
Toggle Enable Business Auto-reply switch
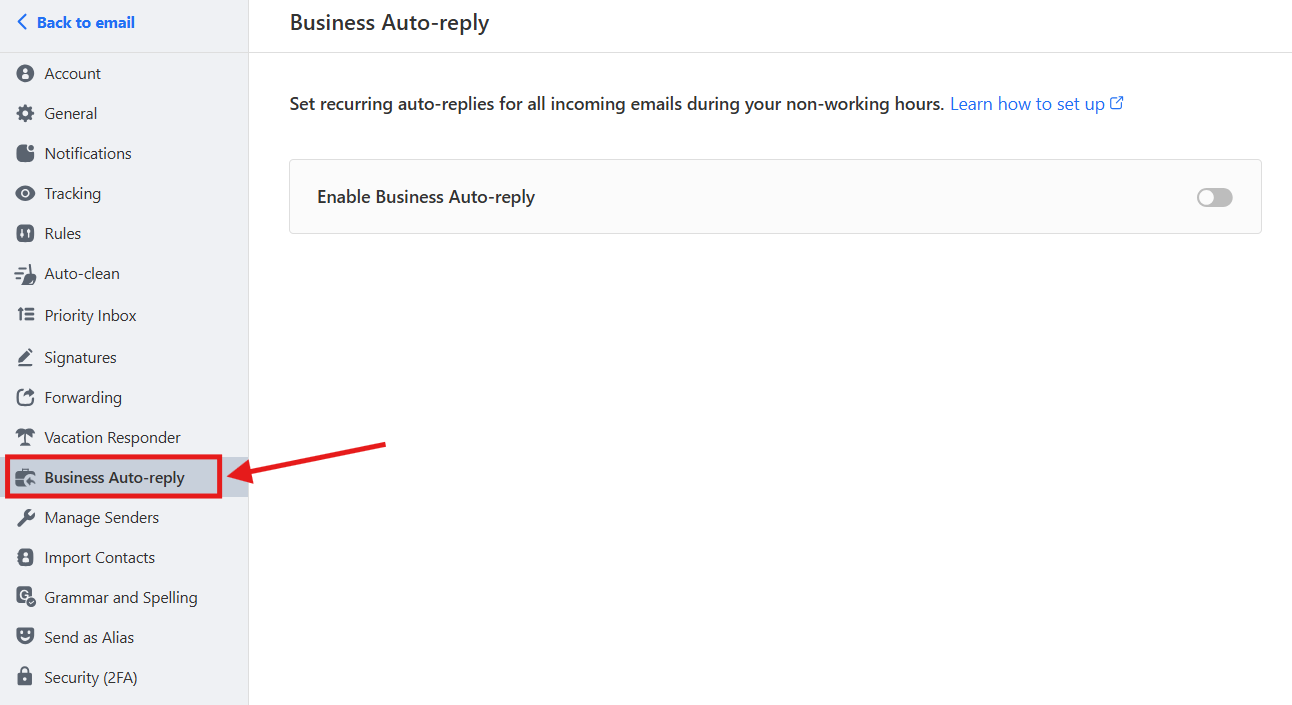[x=1215, y=197]
